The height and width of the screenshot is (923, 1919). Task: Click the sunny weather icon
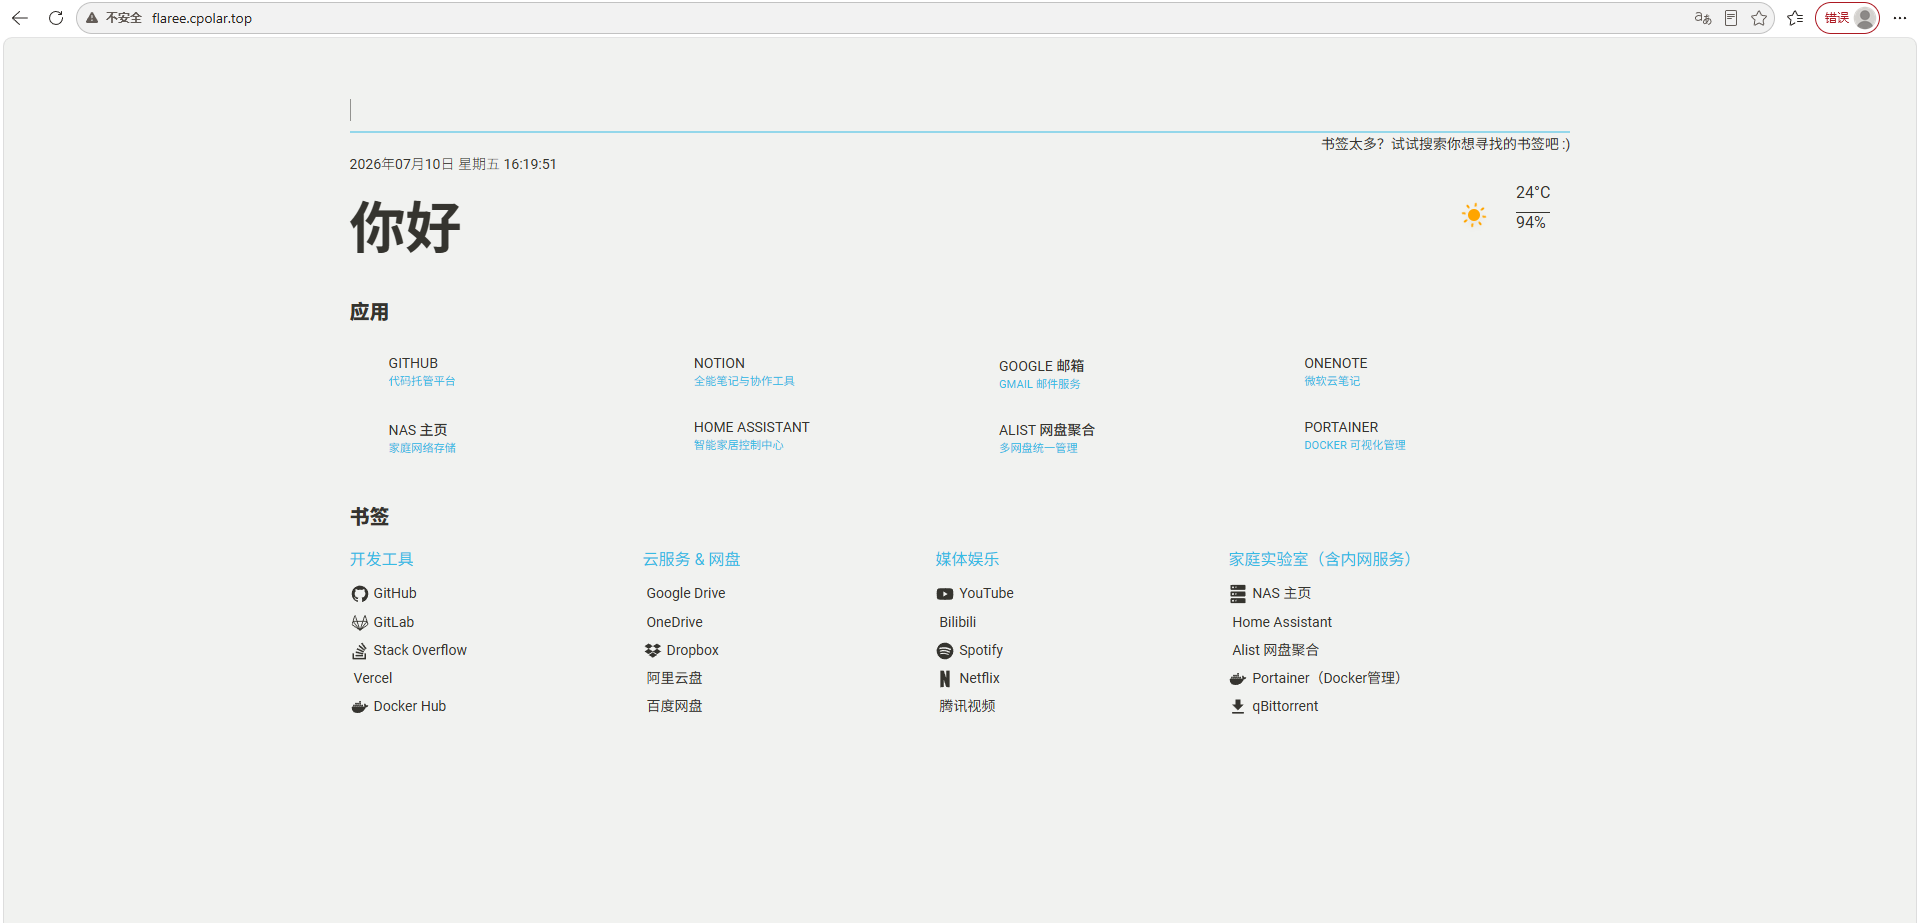1474,215
